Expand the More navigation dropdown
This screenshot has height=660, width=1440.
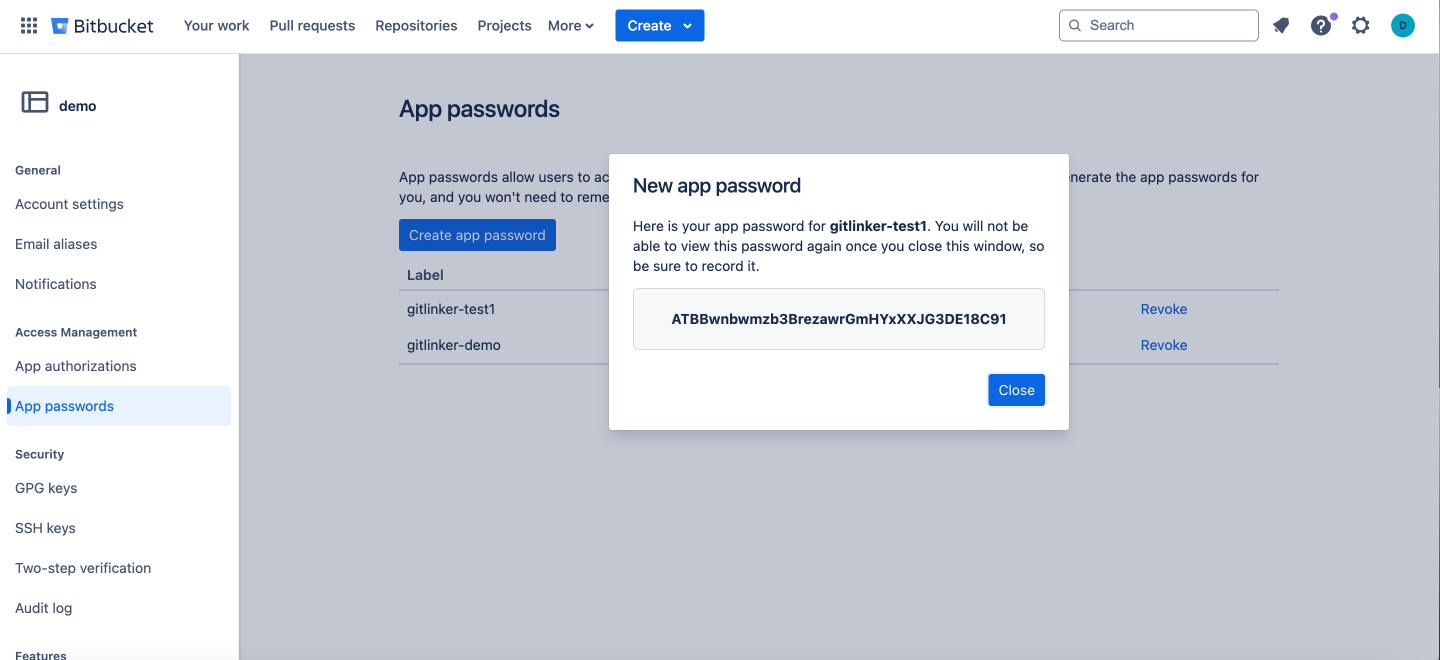click(571, 26)
